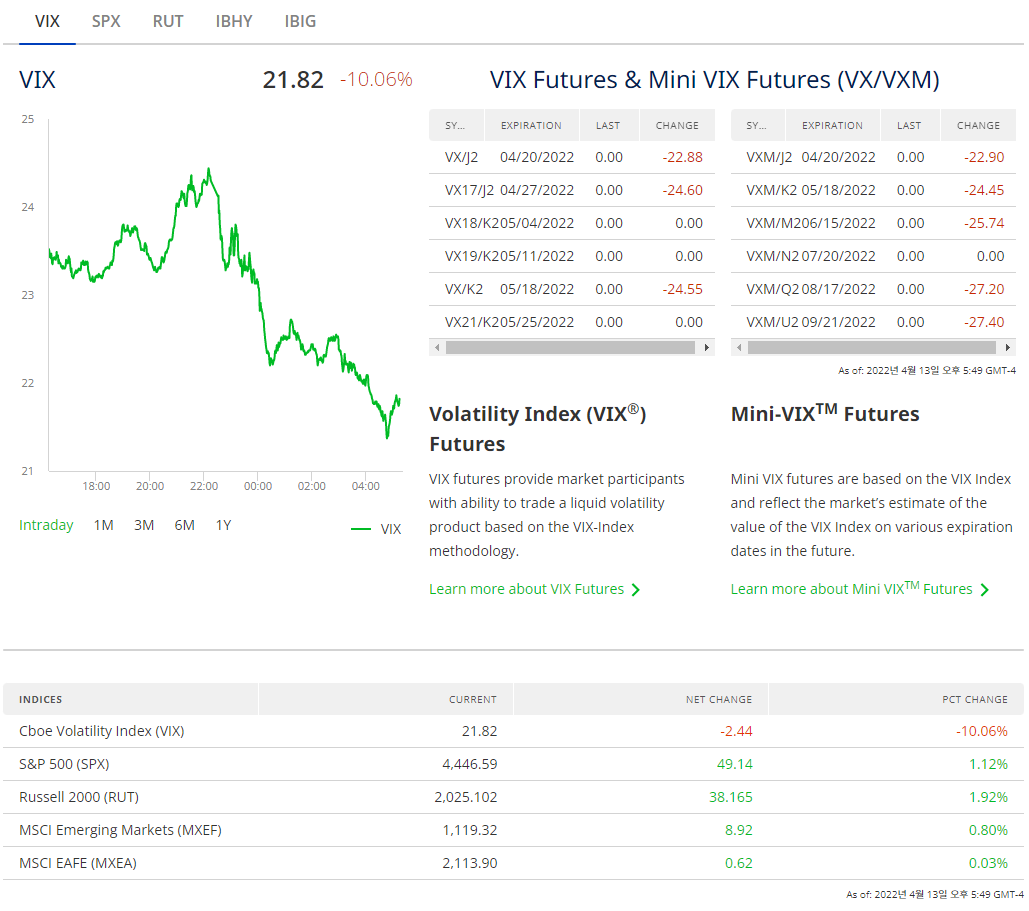Toggle the VIX series legend entry
1029x911 pixels.
[x=376, y=529]
